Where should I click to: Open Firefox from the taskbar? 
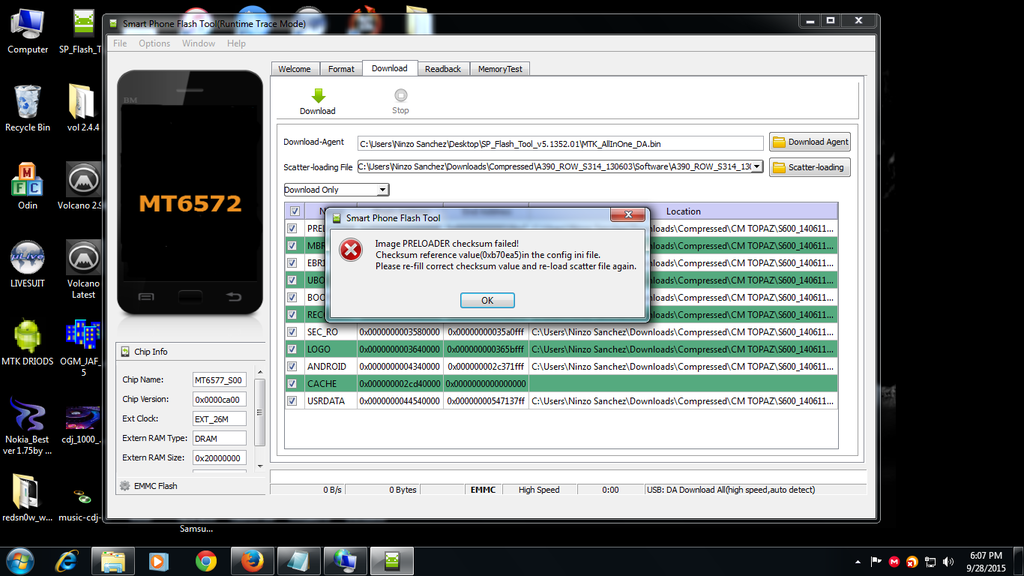coord(252,561)
